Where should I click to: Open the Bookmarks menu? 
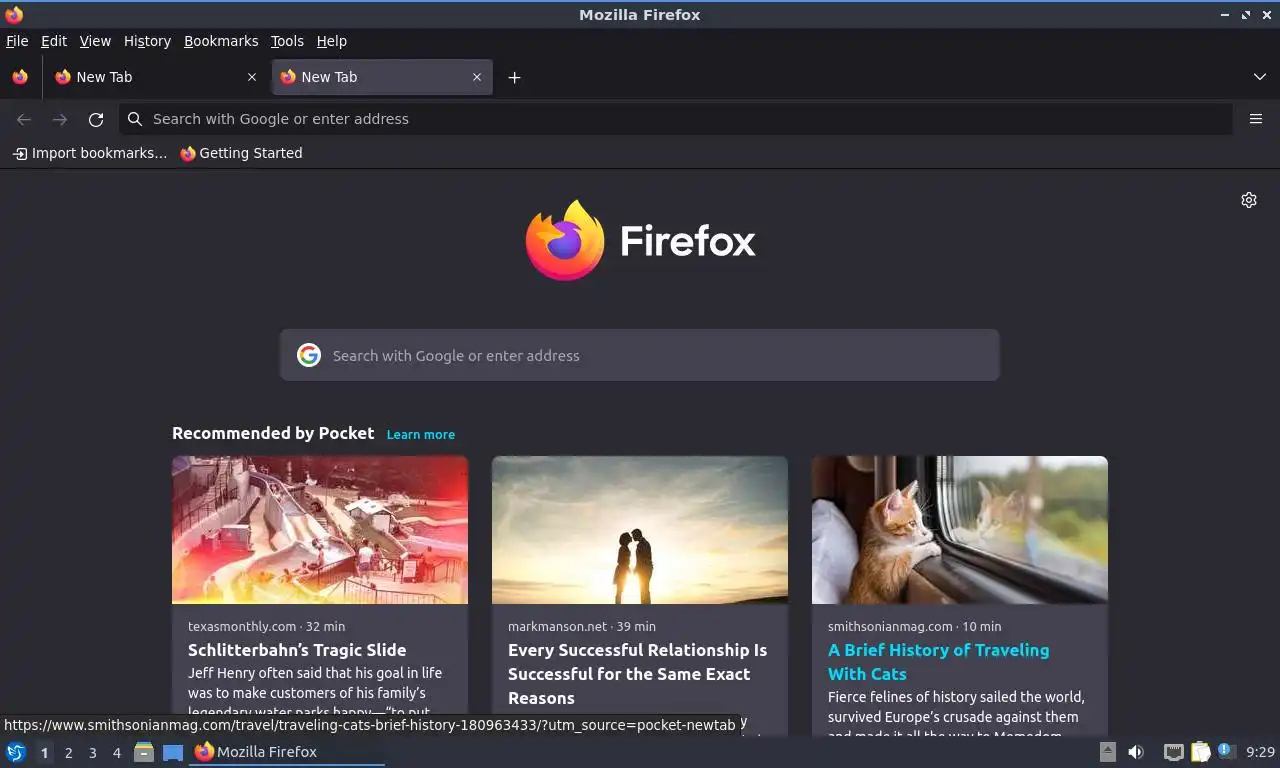221,41
